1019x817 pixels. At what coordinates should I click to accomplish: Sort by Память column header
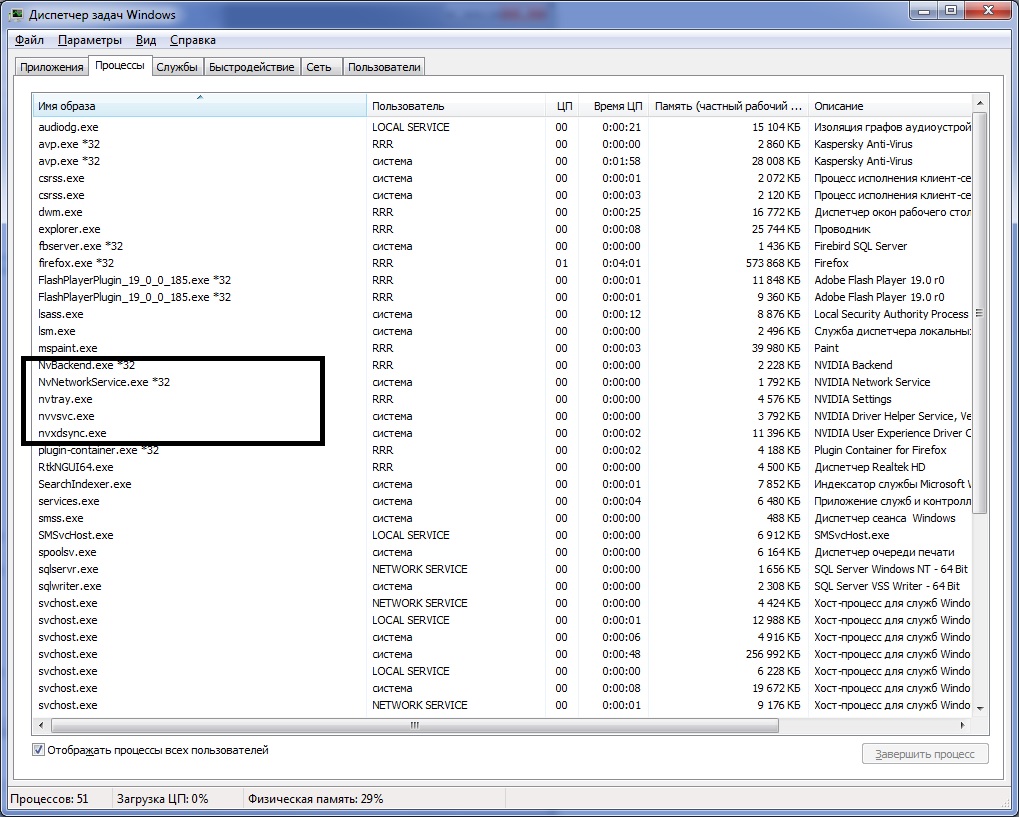[x=729, y=106]
